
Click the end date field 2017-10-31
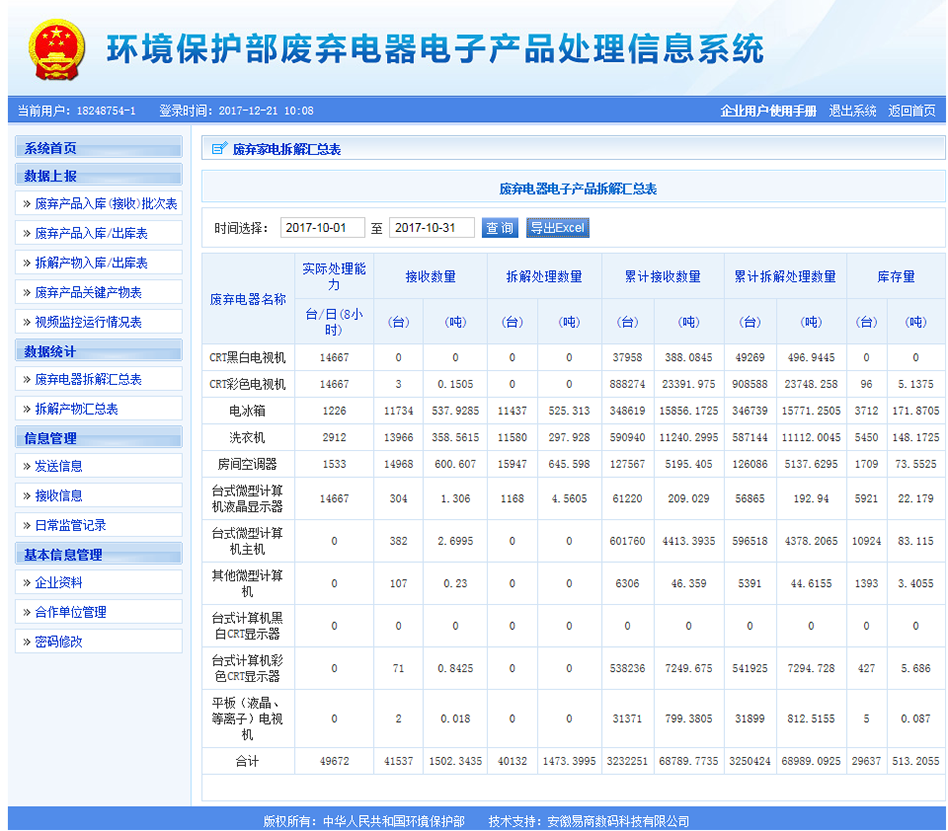click(431, 228)
